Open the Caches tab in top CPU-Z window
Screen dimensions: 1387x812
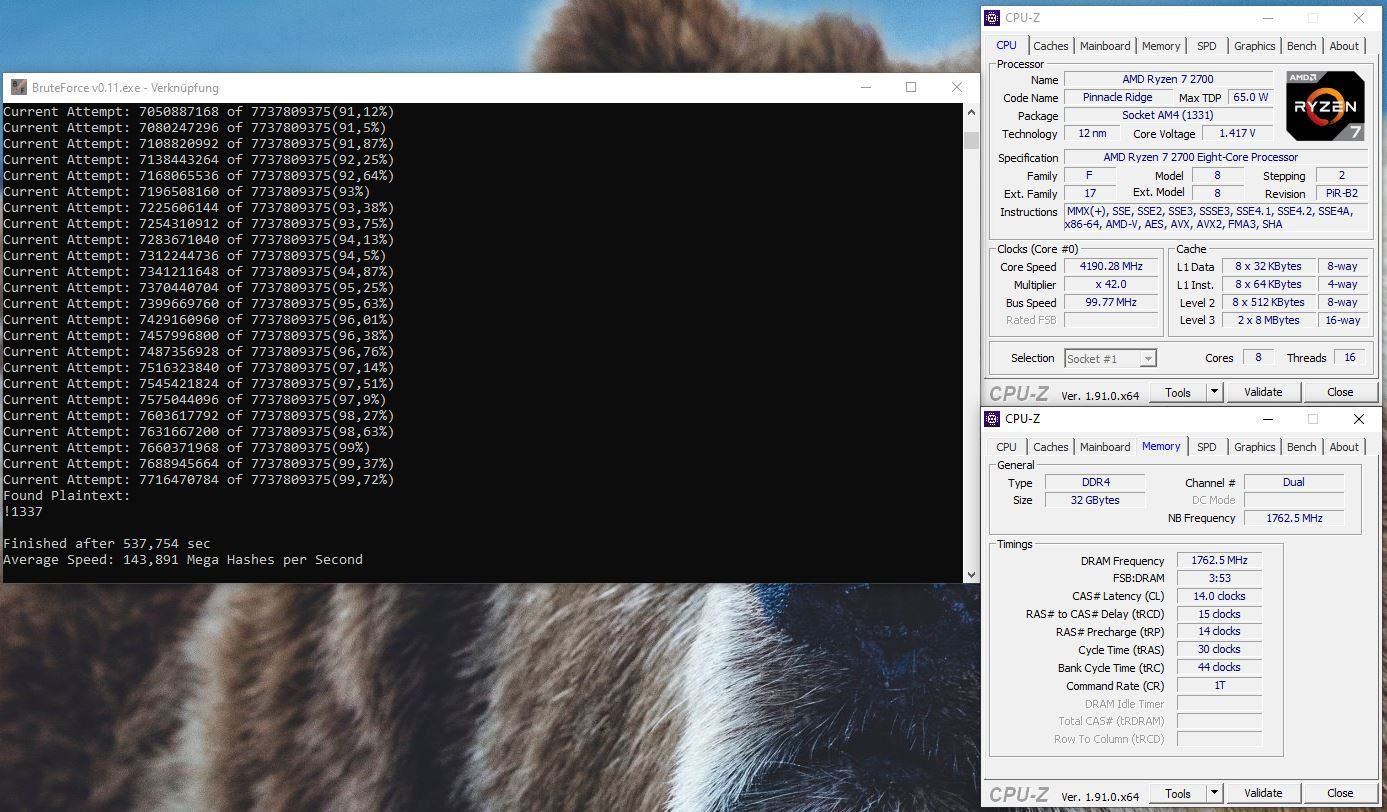coord(1050,46)
